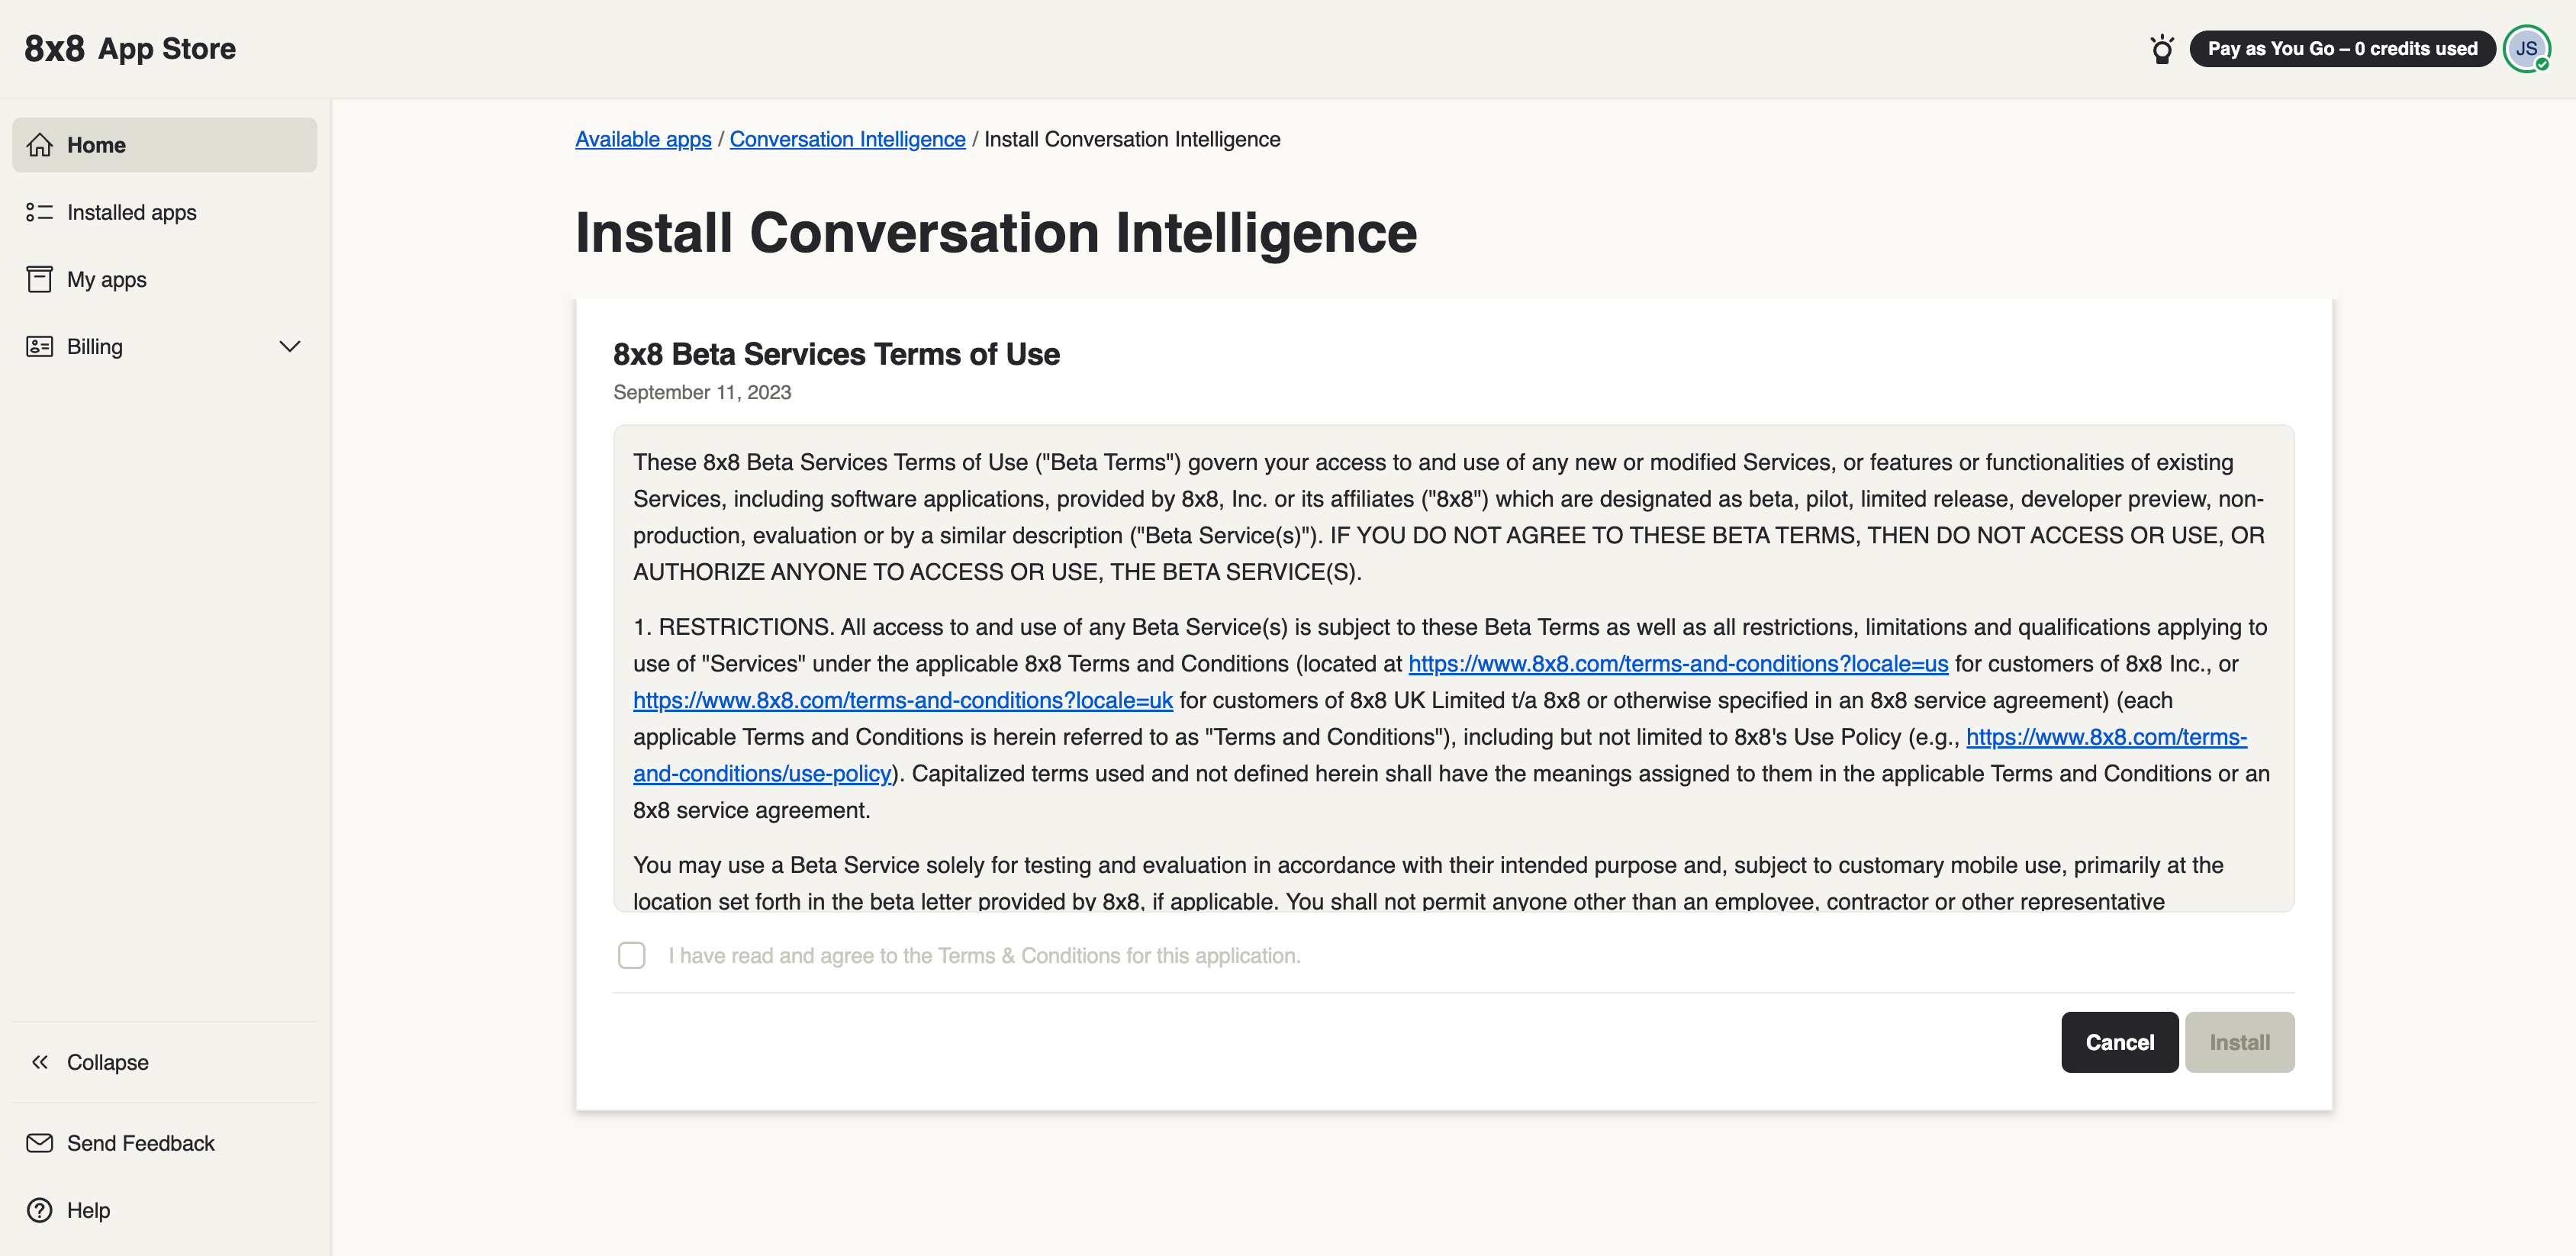Follow the Conversation Intelligence breadcrumb link
2576x1256 pixels.
coord(847,139)
